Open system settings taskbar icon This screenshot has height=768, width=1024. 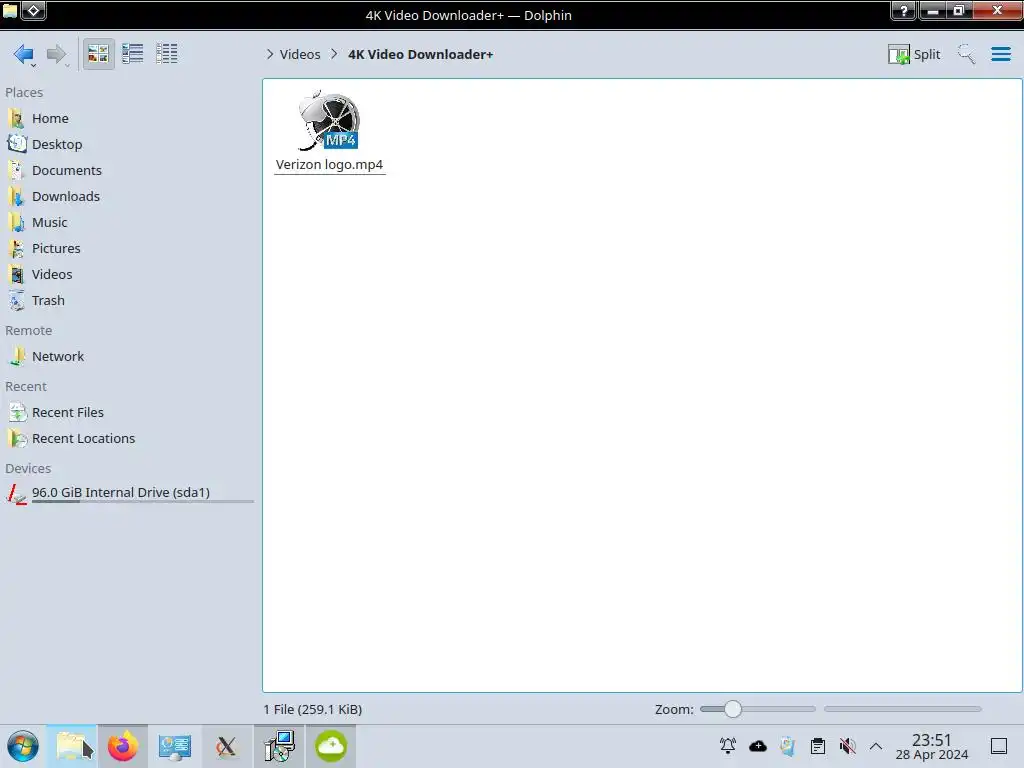[x=174, y=746]
